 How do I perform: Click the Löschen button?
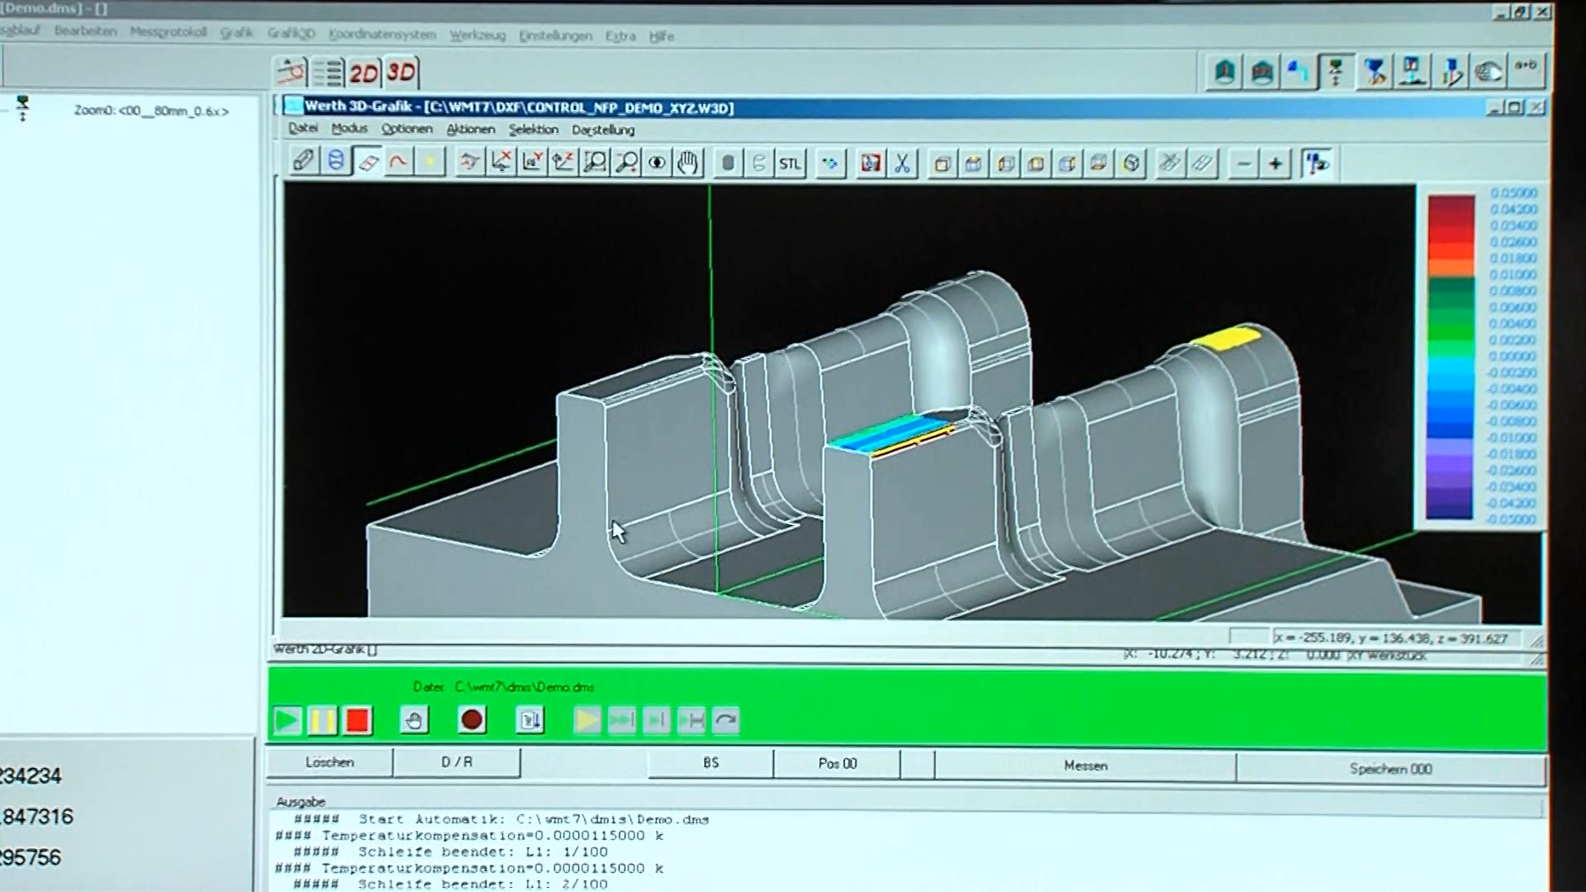pyautogui.click(x=329, y=762)
